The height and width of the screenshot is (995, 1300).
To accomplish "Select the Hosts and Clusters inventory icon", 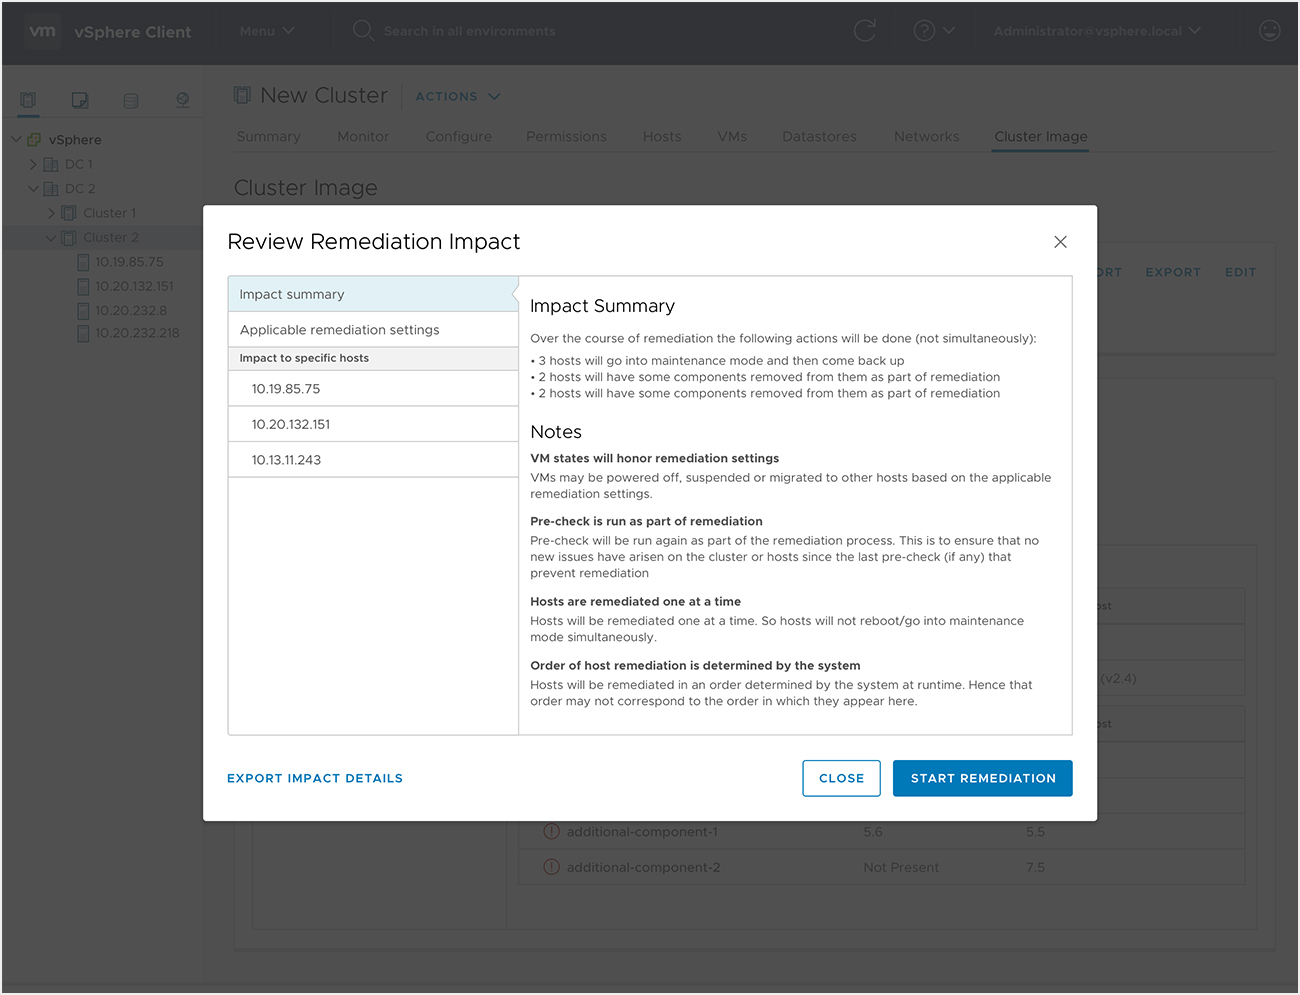I will [28, 100].
